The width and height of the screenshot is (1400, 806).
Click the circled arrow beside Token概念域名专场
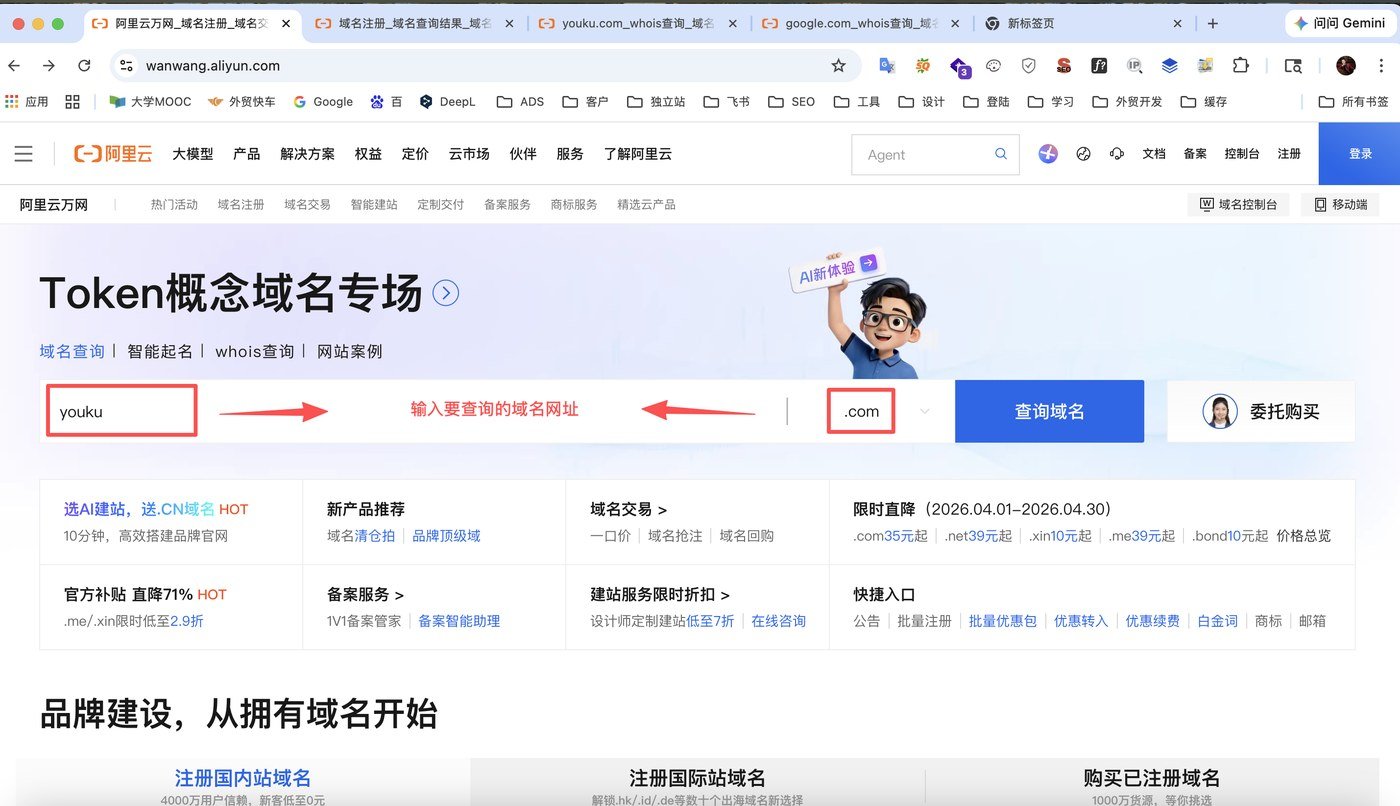pyautogui.click(x=446, y=293)
